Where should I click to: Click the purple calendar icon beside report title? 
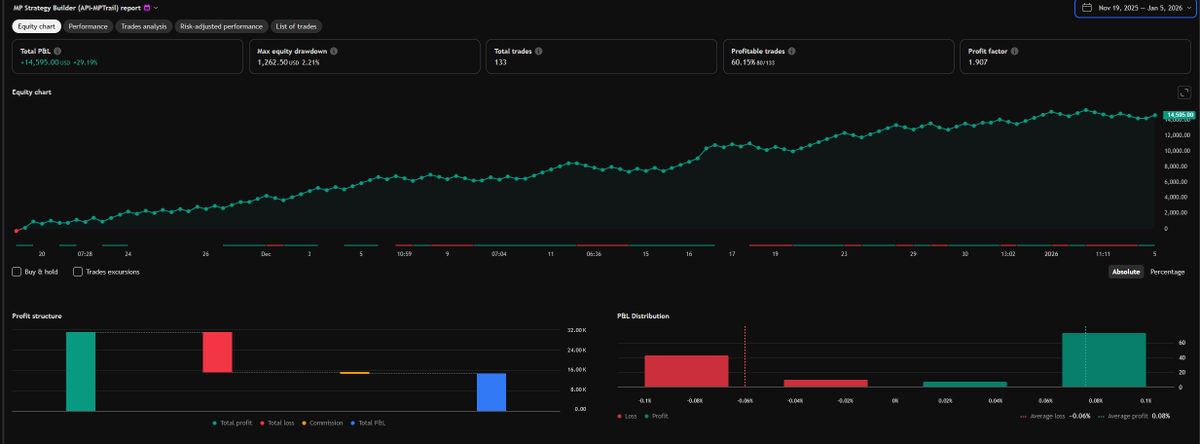click(148, 7)
